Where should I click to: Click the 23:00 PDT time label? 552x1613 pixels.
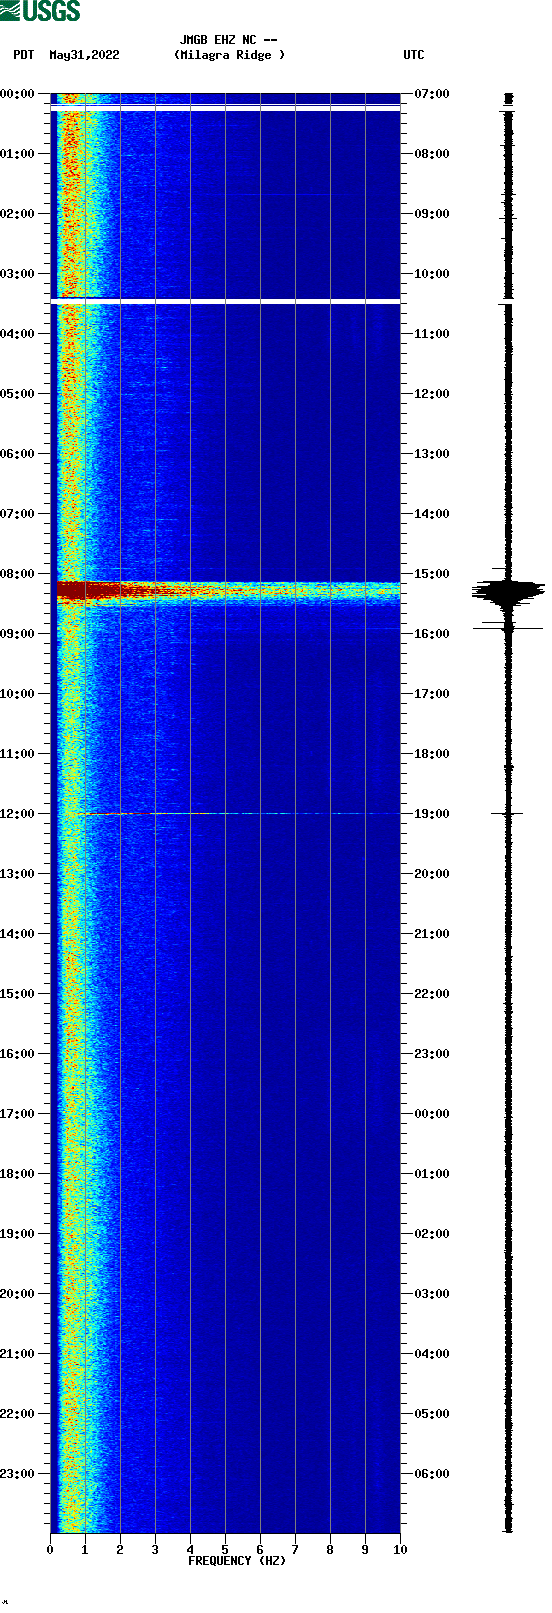tap(17, 1474)
